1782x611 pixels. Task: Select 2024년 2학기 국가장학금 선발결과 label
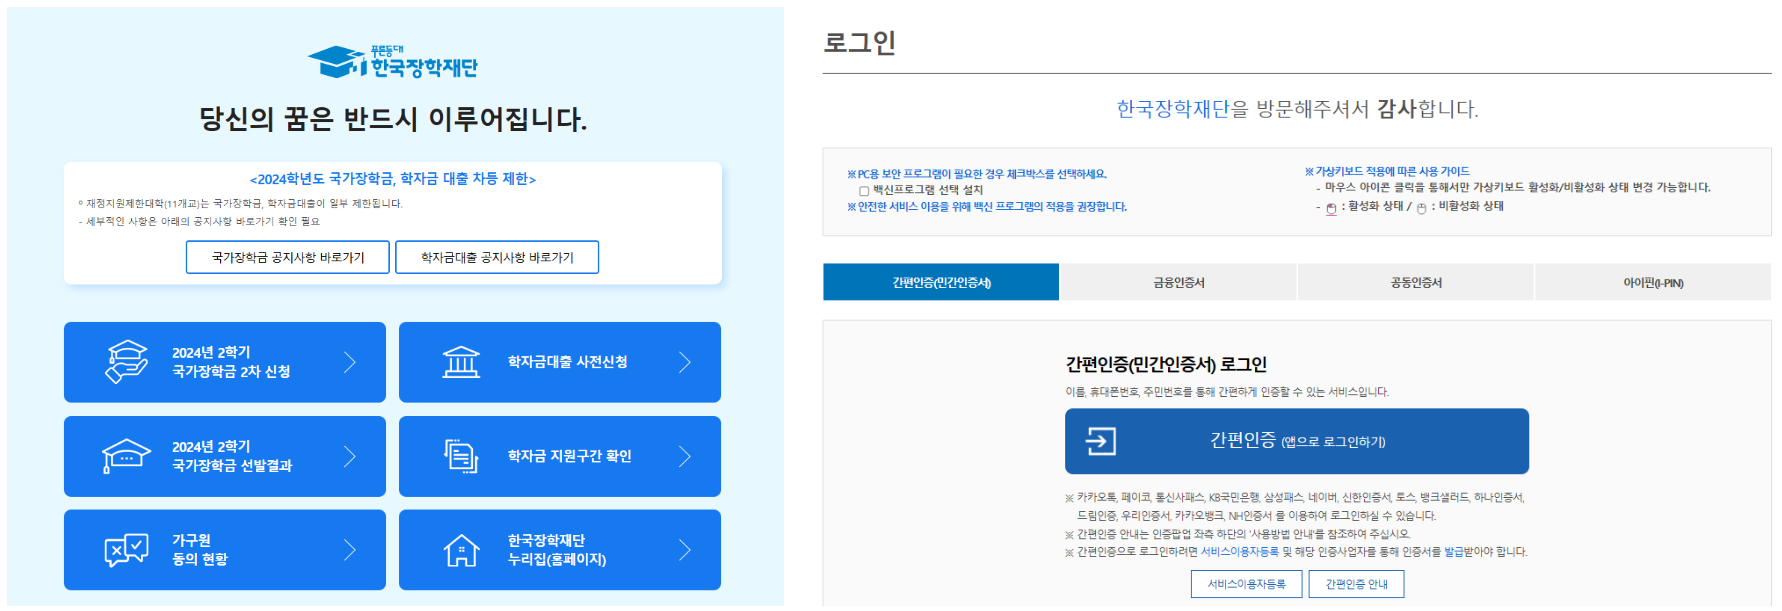click(232, 456)
